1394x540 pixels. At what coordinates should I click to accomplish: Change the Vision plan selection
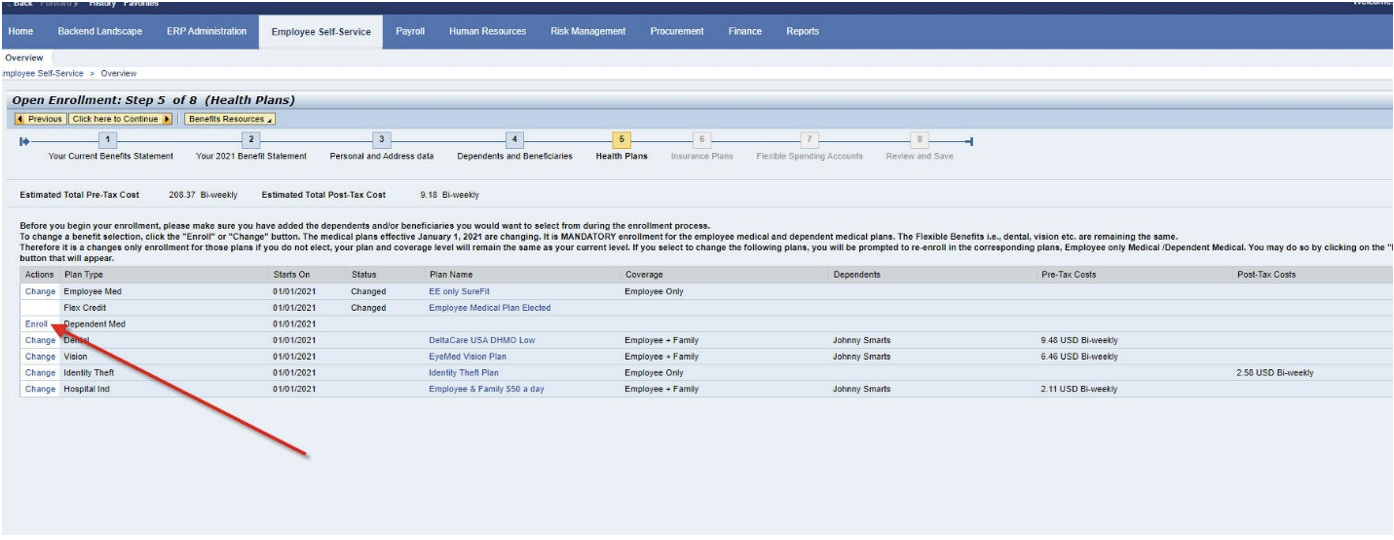(40, 356)
